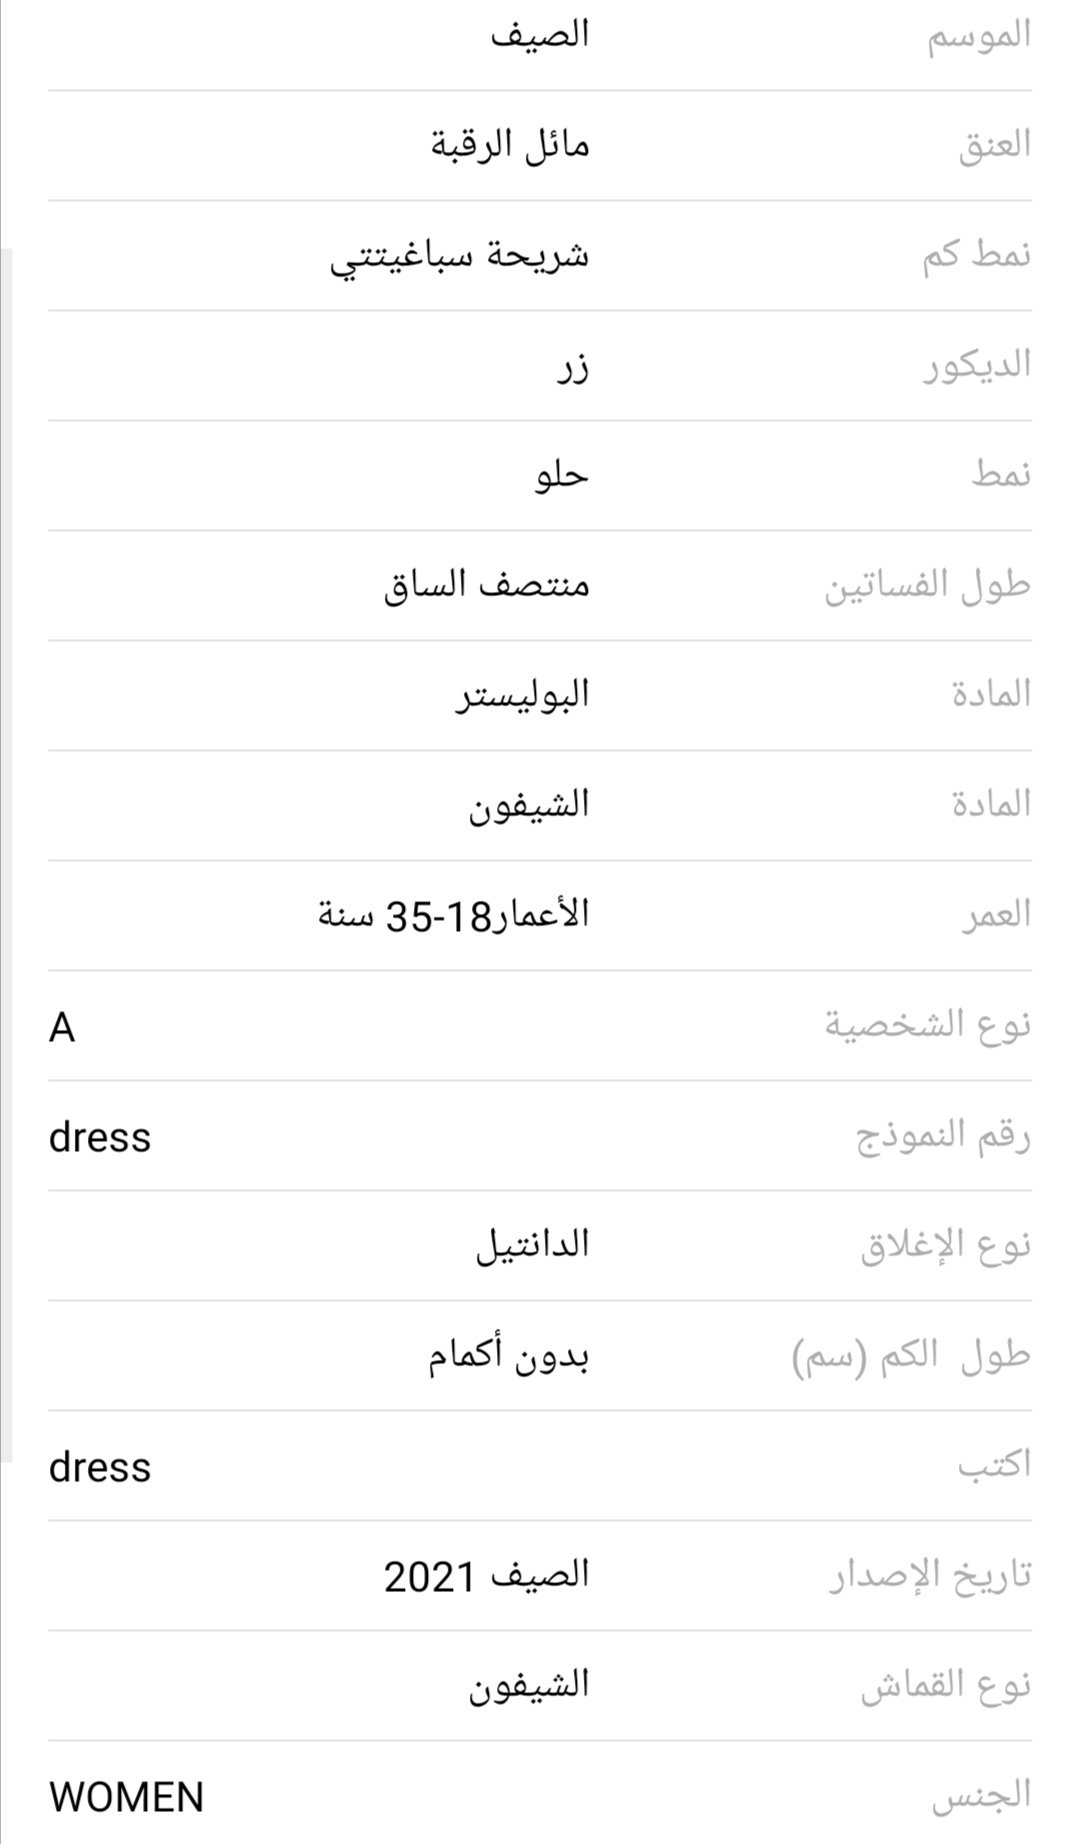This screenshot has height=1844, width=1080.
Task: Click the A value beside نوع الشخصية
Action: pyautogui.click(x=62, y=1027)
